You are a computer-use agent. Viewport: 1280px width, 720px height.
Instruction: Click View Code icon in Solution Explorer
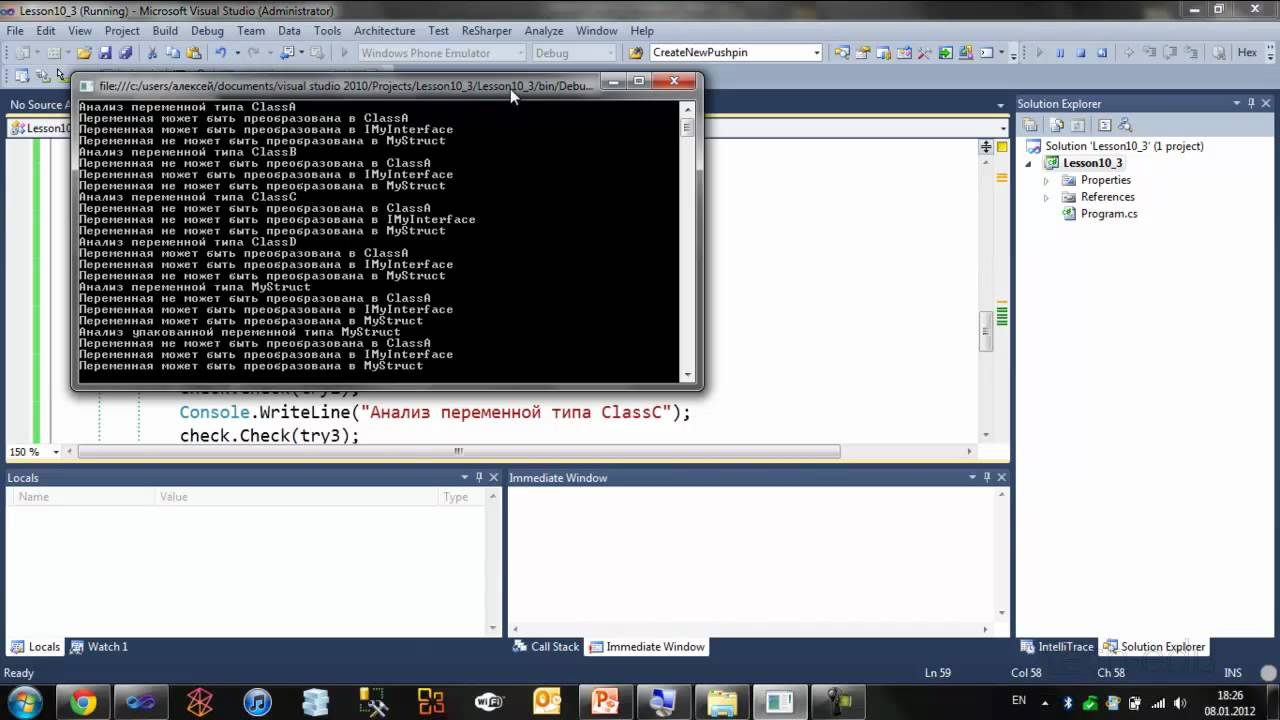pos(1104,125)
